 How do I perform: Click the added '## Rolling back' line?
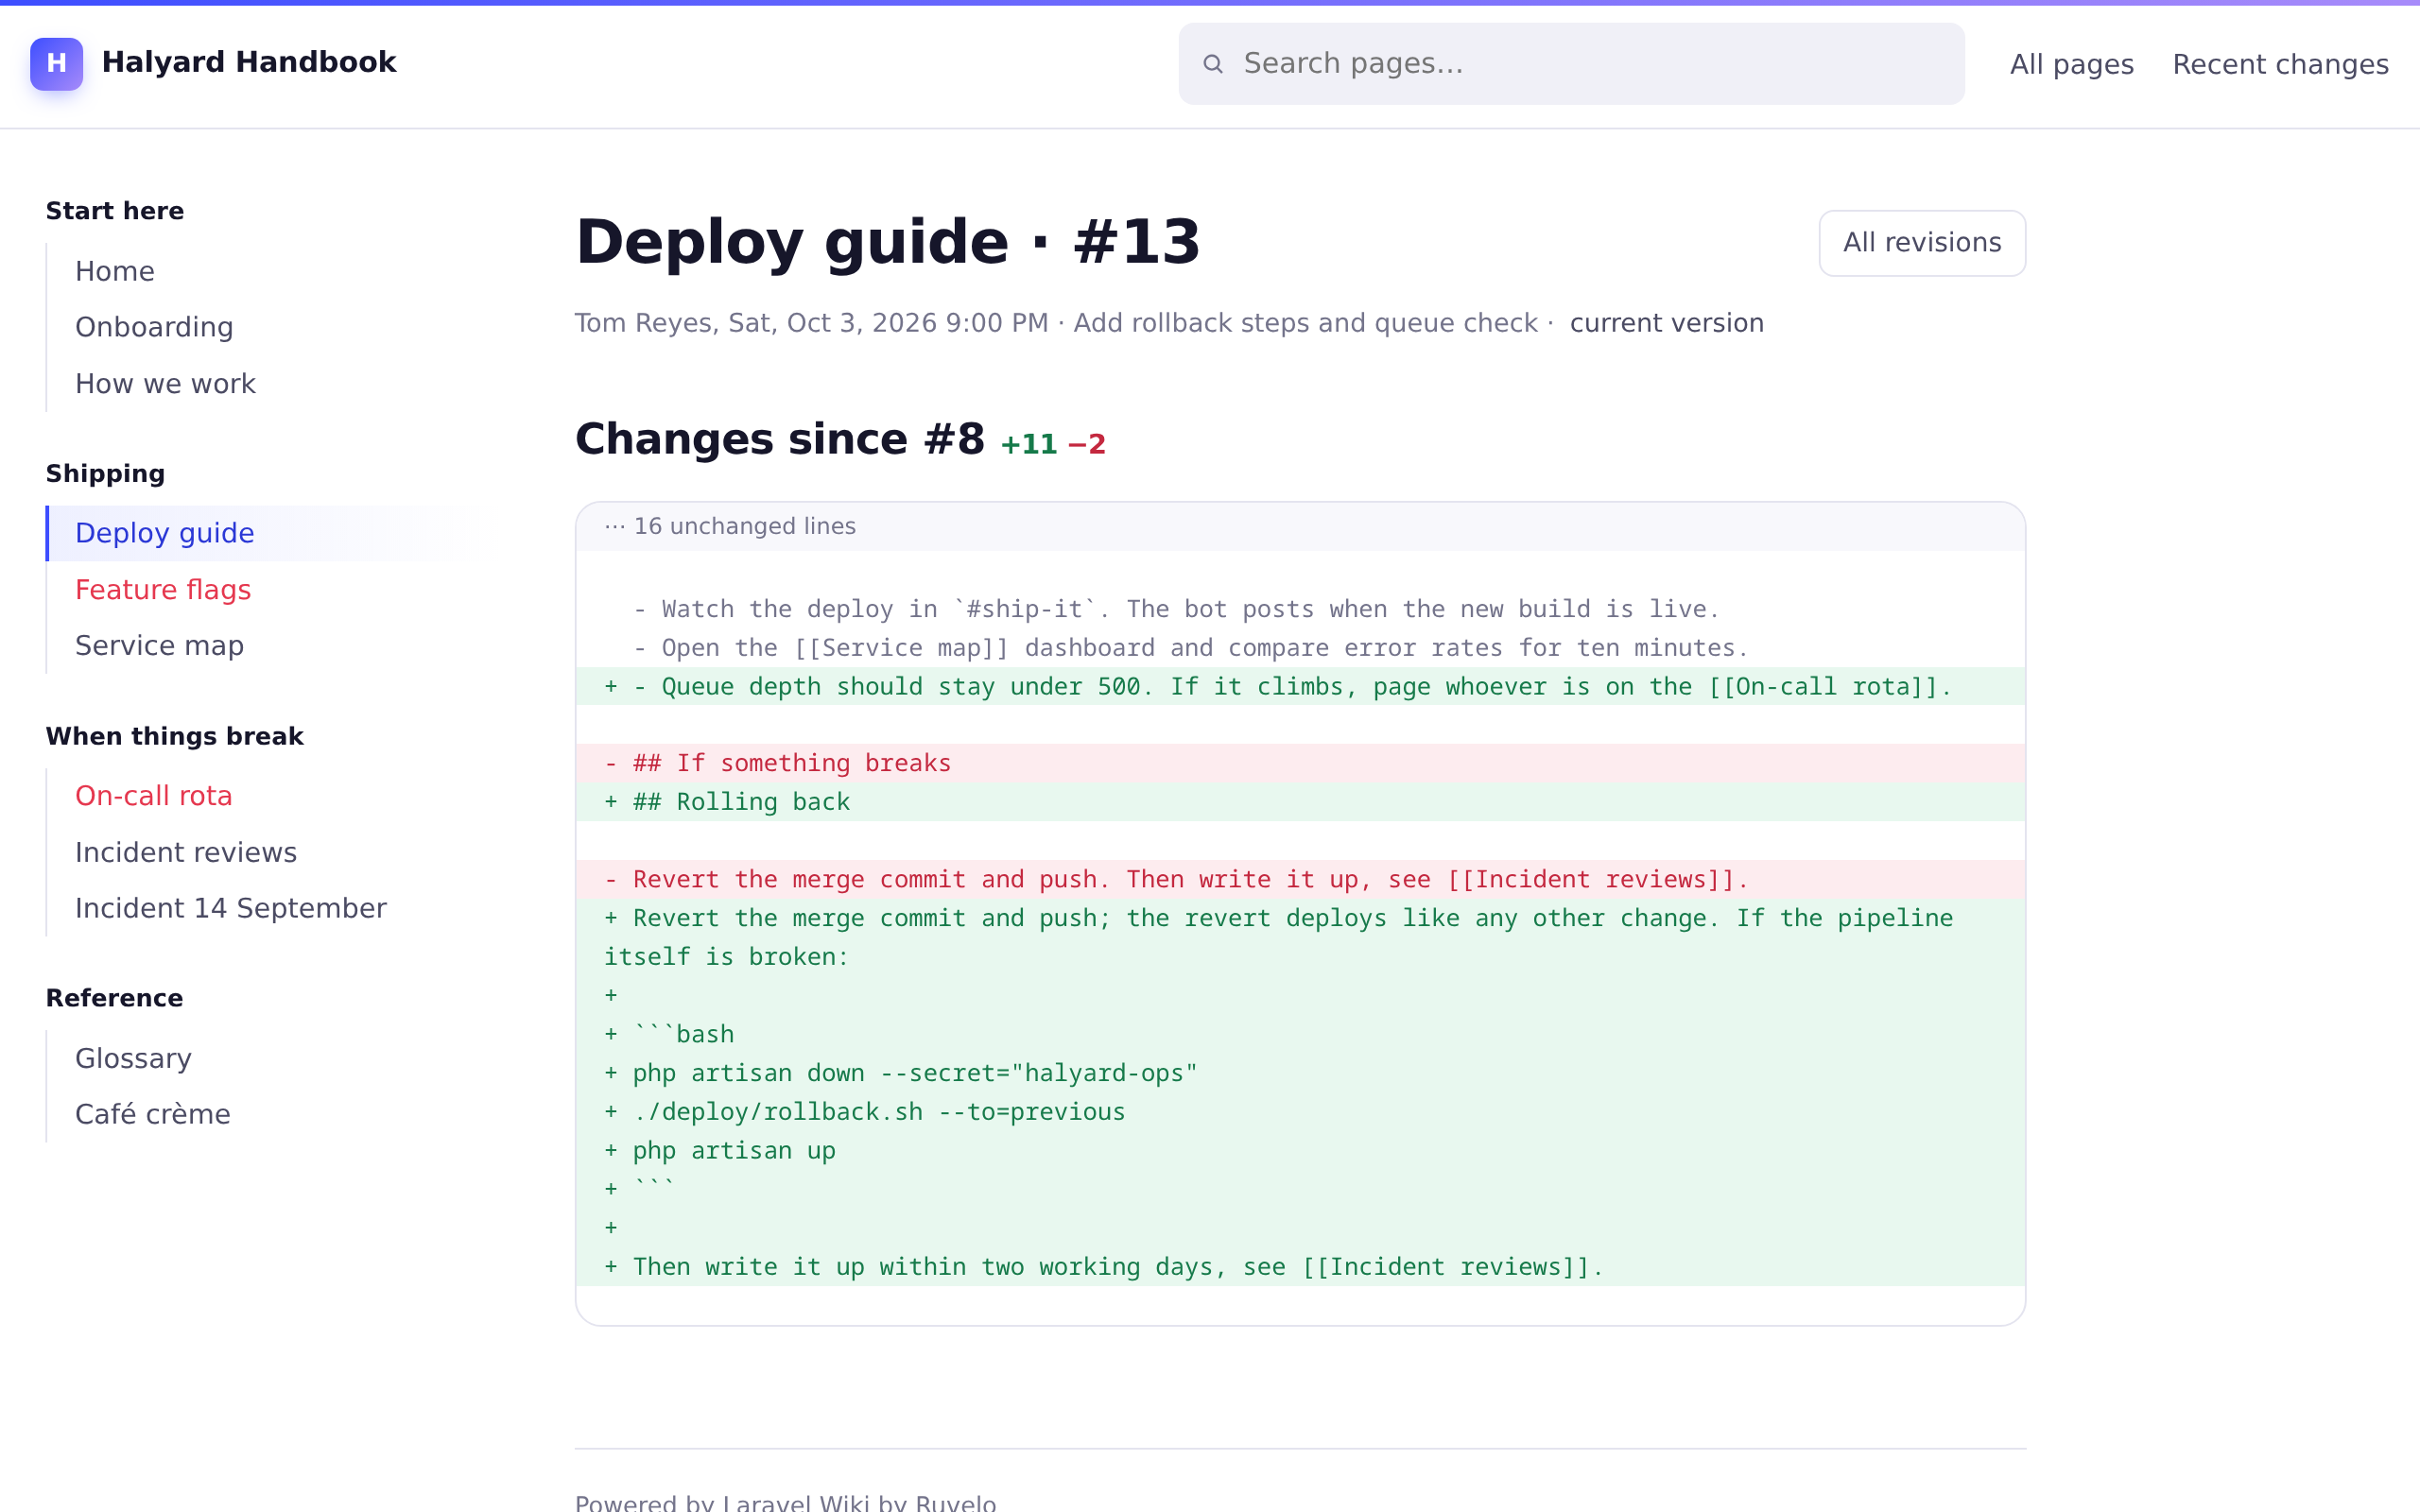click(1300, 802)
